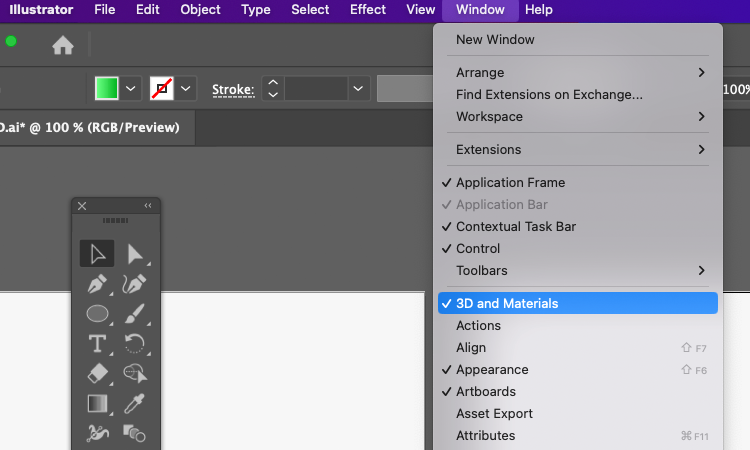Open the Effect menu
This screenshot has height=450, width=750.
pos(367,10)
